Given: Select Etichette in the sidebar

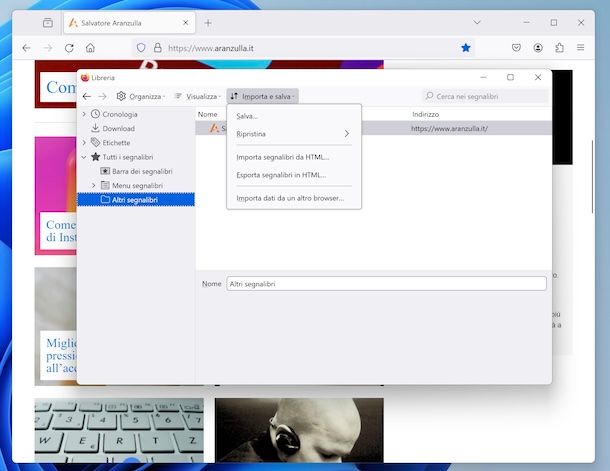Looking at the screenshot, I should (x=116, y=143).
